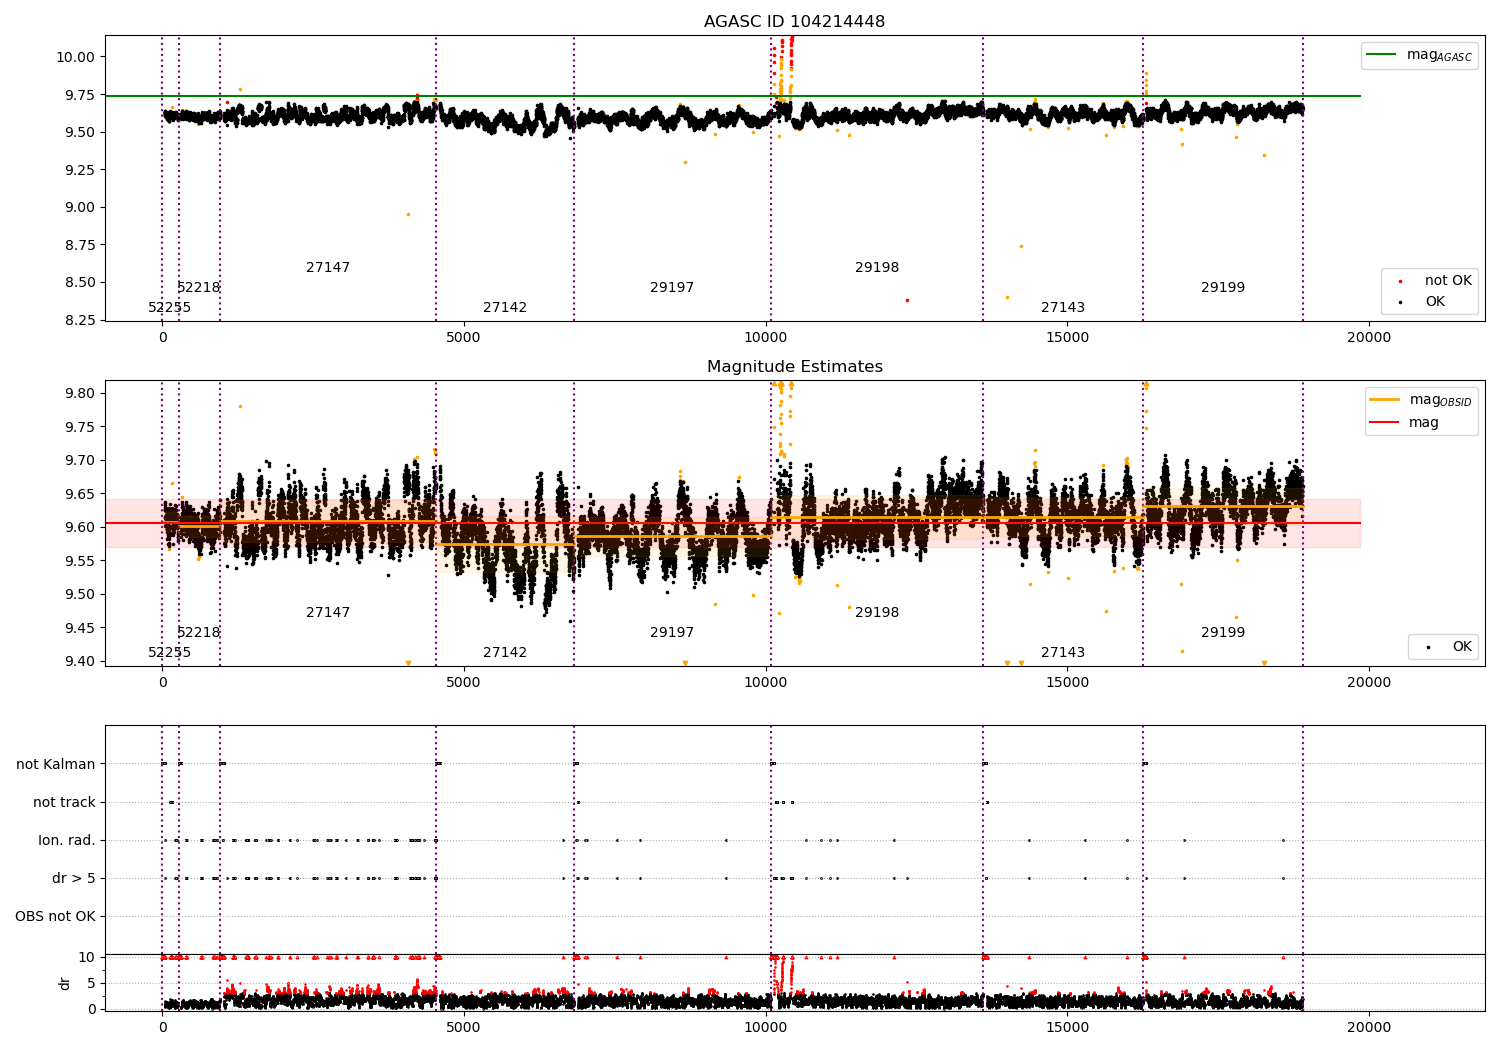Click x-axis tick 10000 under the middle plot

[765, 682]
